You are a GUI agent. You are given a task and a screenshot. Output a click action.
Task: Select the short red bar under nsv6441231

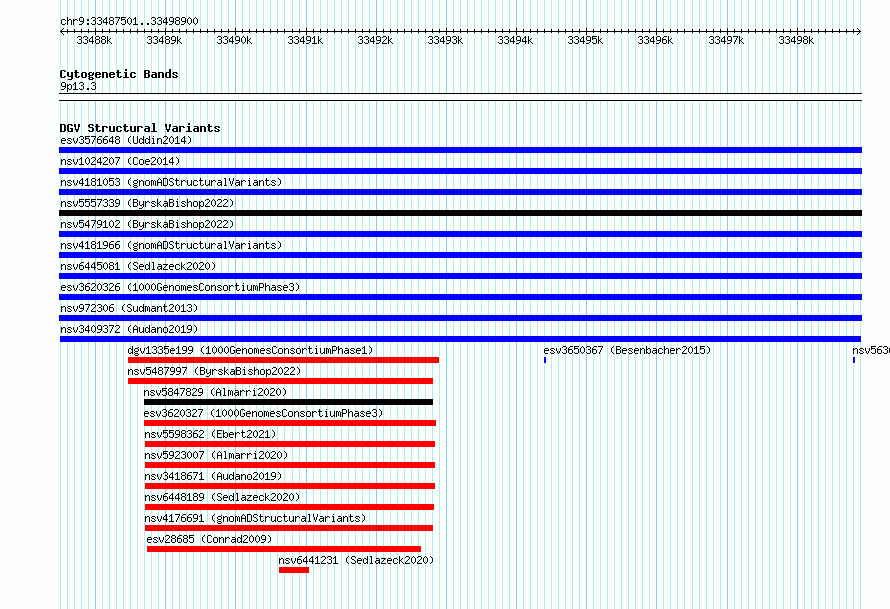pos(294,570)
